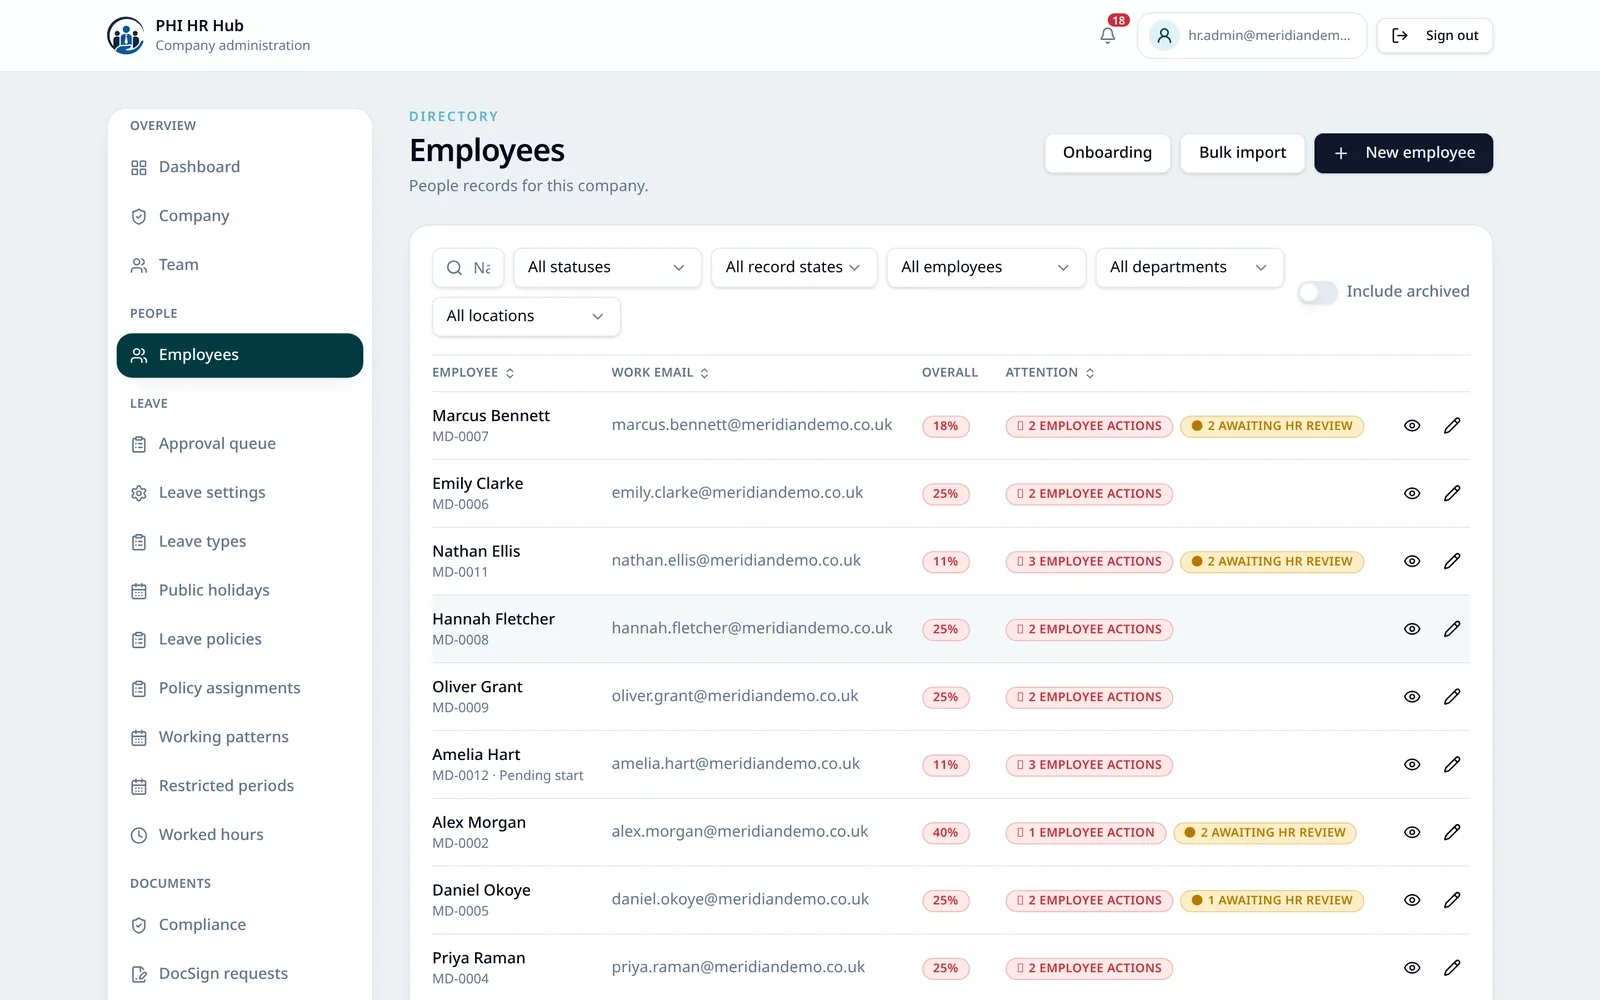Expand the All locations dropdown
This screenshot has width=1600, height=1000.
coord(526,316)
